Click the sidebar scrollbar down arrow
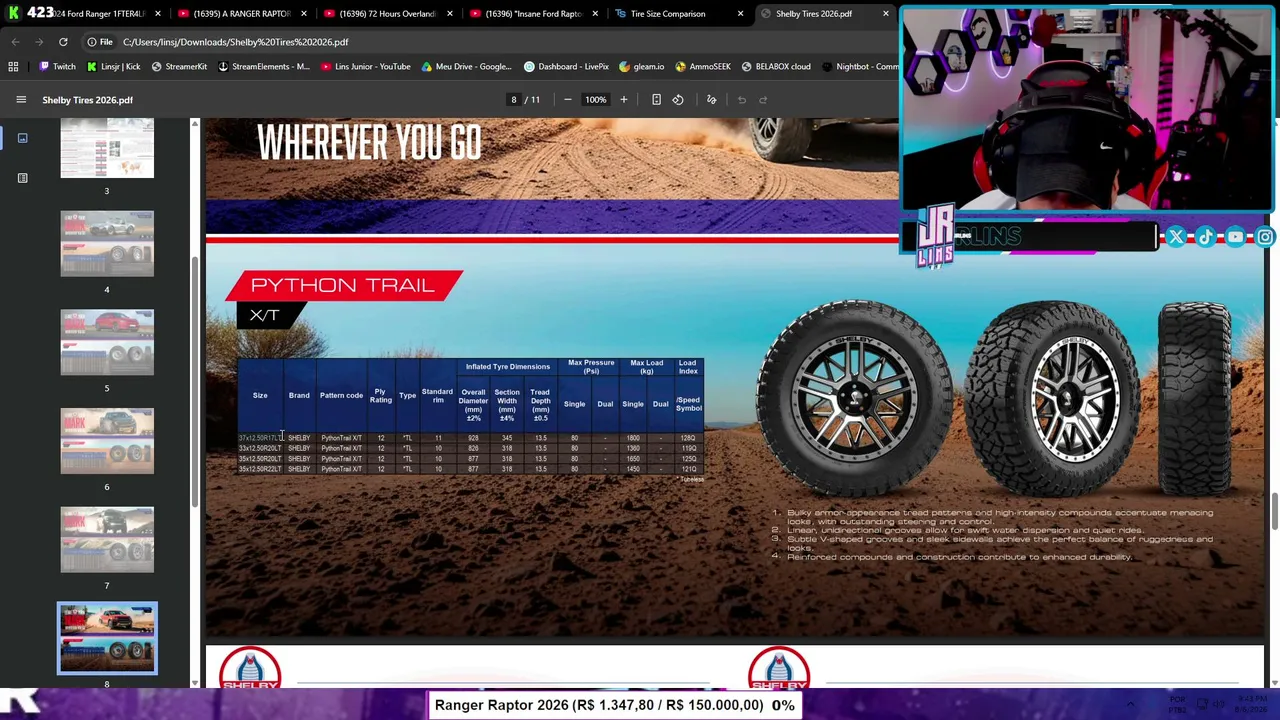The width and height of the screenshot is (1280, 720). coord(195,682)
